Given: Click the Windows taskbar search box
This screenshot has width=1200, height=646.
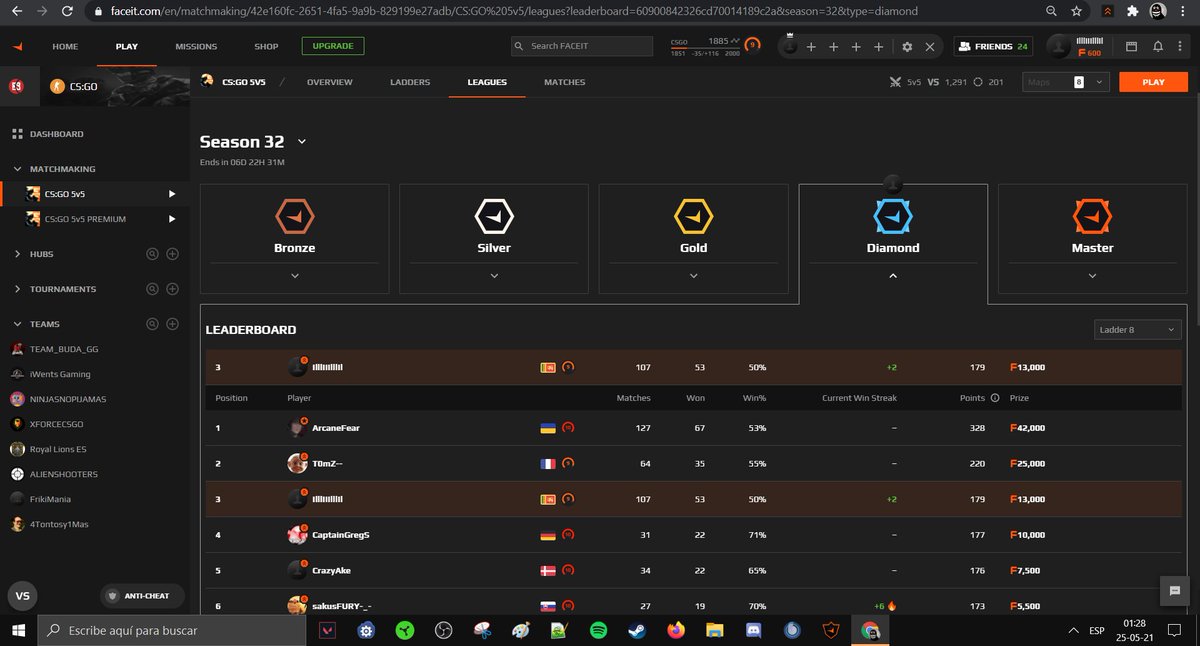Looking at the screenshot, I should pos(173,631).
